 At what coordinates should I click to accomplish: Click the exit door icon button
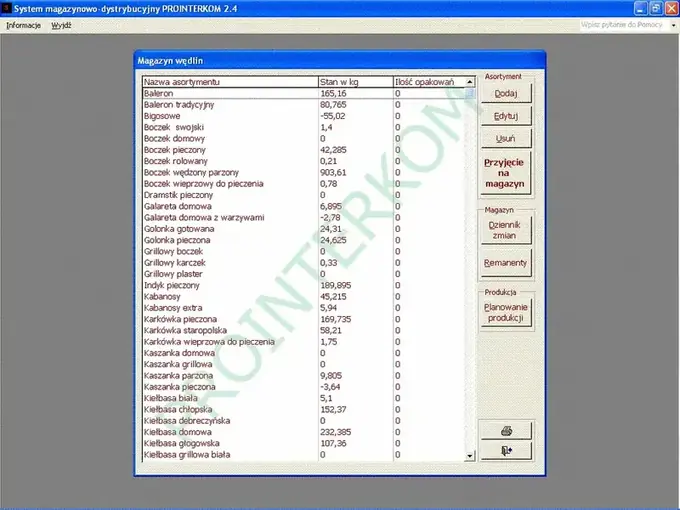[506, 451]
